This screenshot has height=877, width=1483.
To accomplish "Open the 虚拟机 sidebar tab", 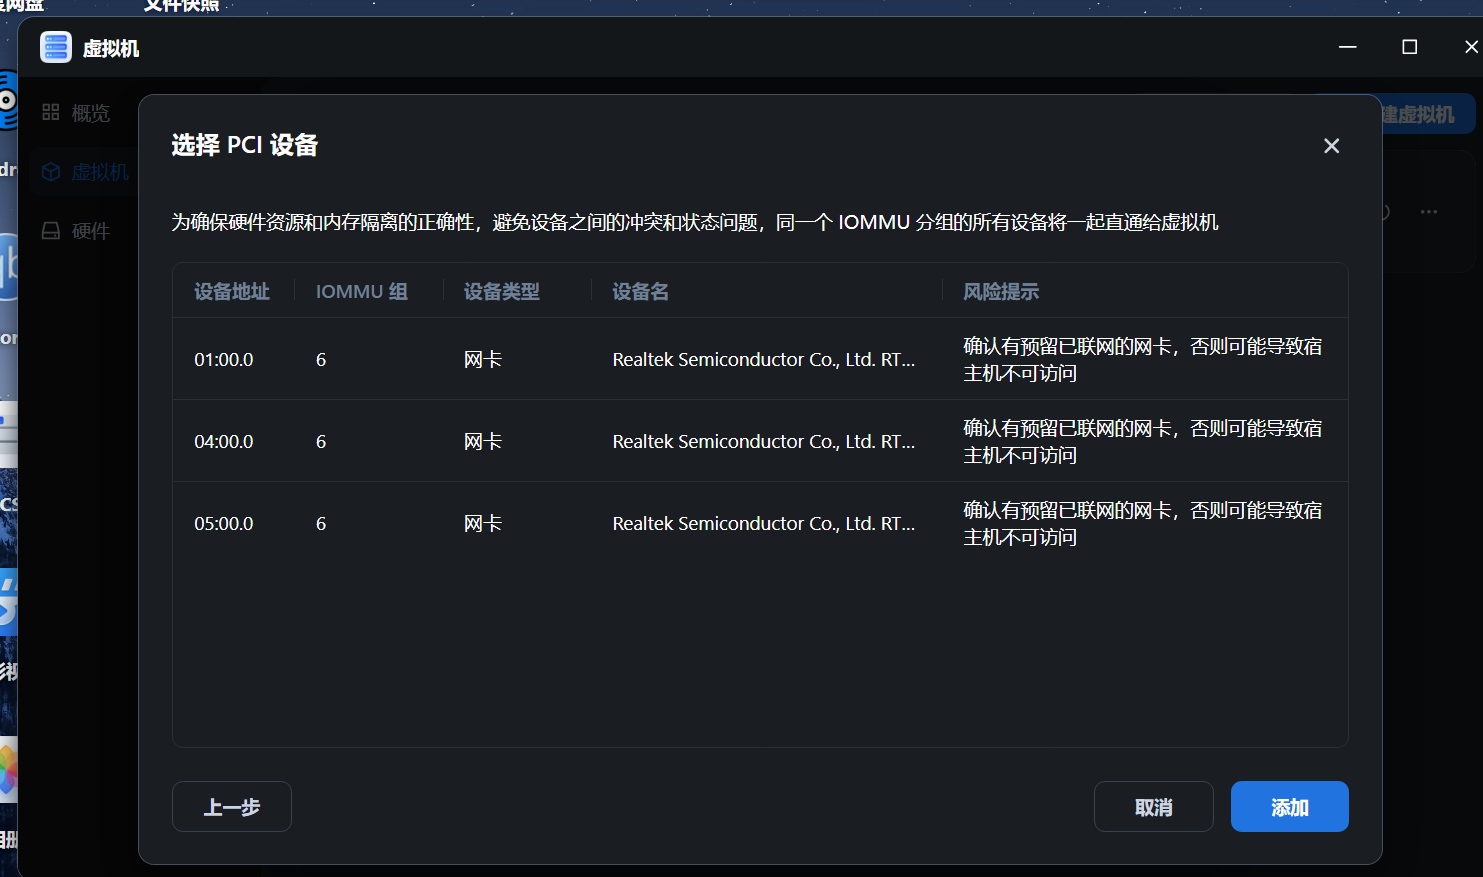I will (84, 172).
